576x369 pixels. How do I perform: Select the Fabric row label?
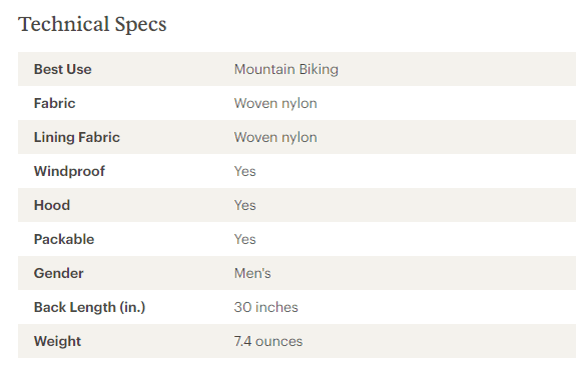pyautogui.click(x=54, y=103)
